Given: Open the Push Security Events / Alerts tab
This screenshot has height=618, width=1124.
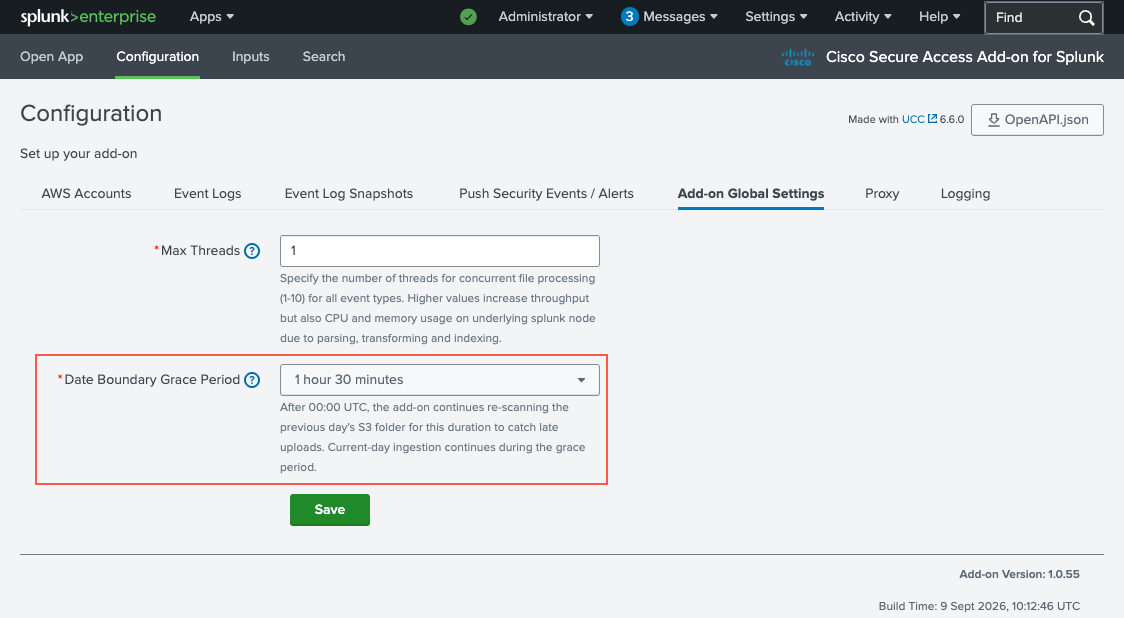Looking at the screenshot, I should click(x=546, y=194).
